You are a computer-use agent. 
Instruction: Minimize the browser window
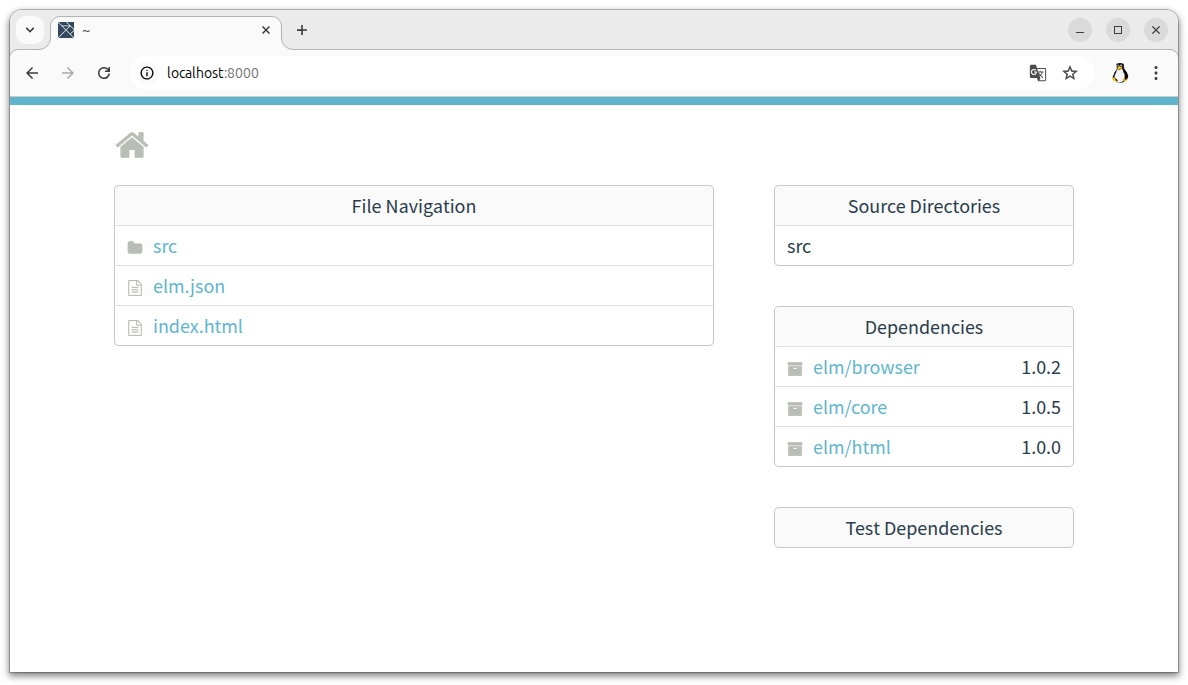(1080, 30)
